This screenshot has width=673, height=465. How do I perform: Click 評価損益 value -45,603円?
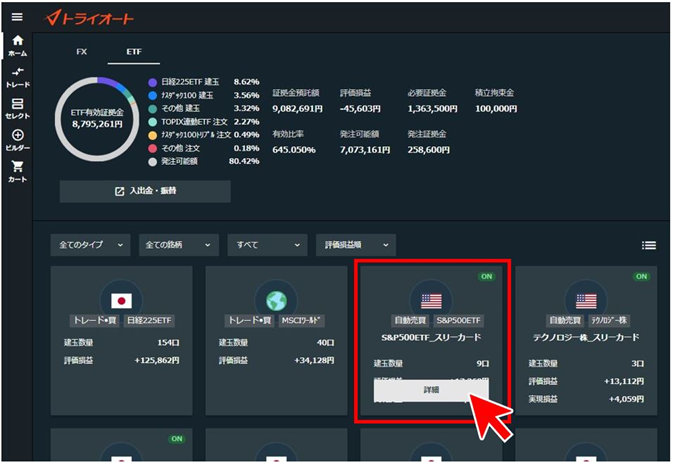point(360,109)
